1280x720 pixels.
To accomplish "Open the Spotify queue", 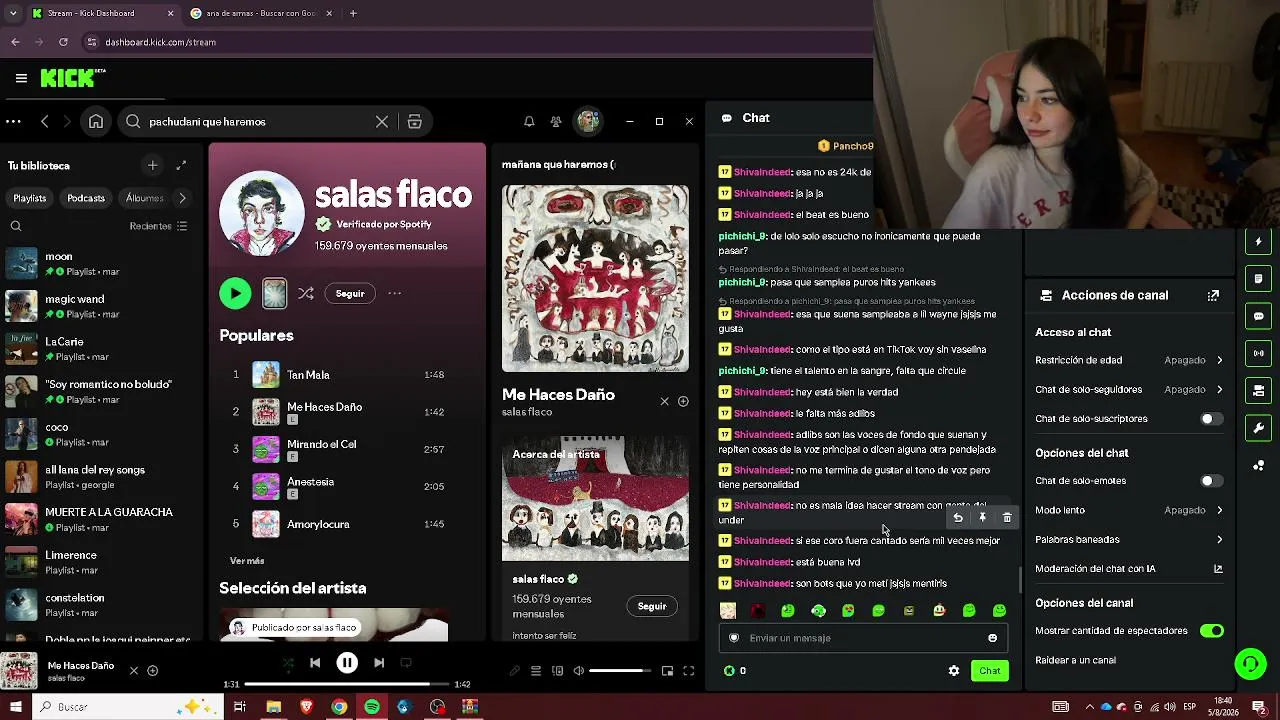I will point(536,671).
